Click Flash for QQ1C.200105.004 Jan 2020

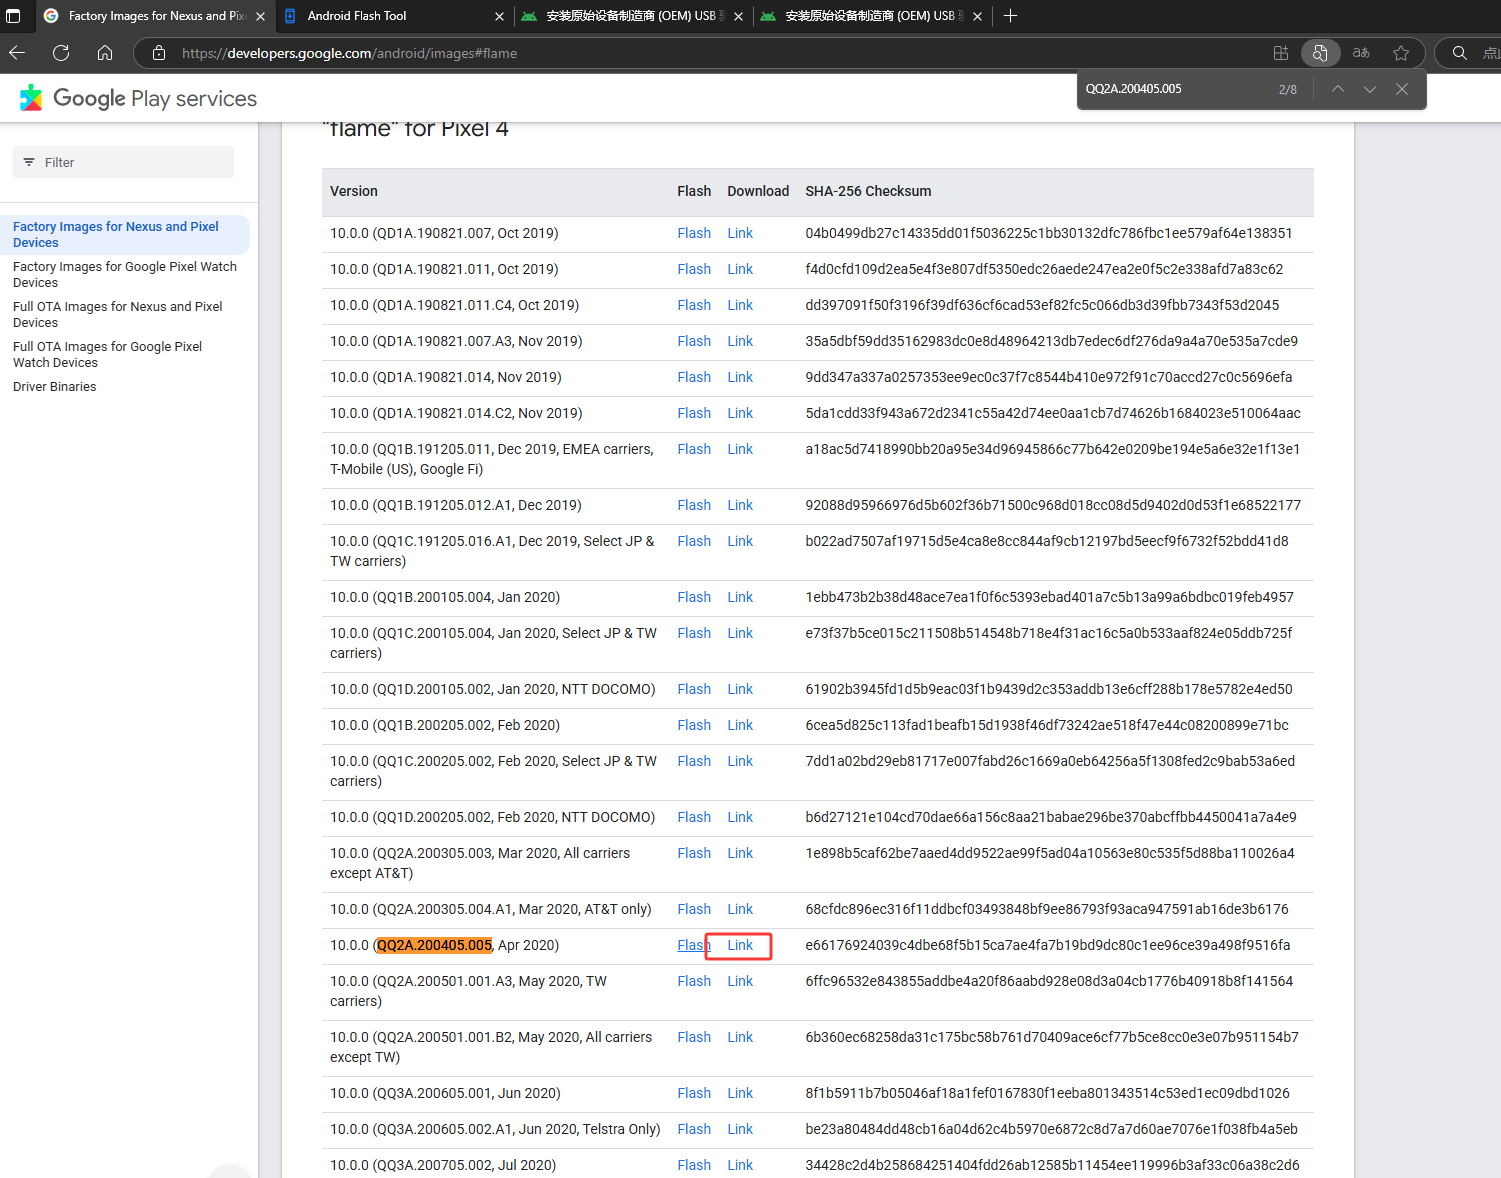click(694, 633)
